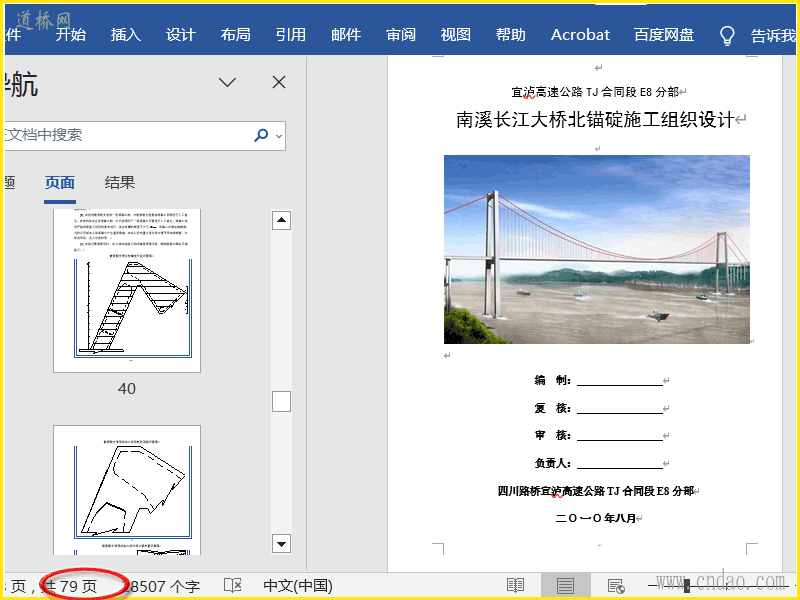Screen dimensions: 800x600
Task: Open the 百度网盘 ribbon tab
Action: [x=664, y=35]
